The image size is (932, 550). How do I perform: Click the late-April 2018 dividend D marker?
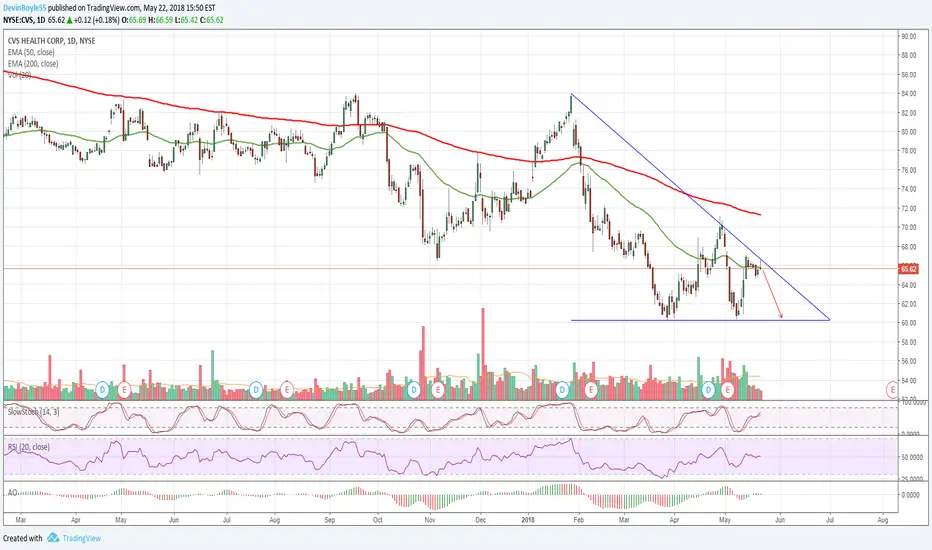click(x=708, y=390)
